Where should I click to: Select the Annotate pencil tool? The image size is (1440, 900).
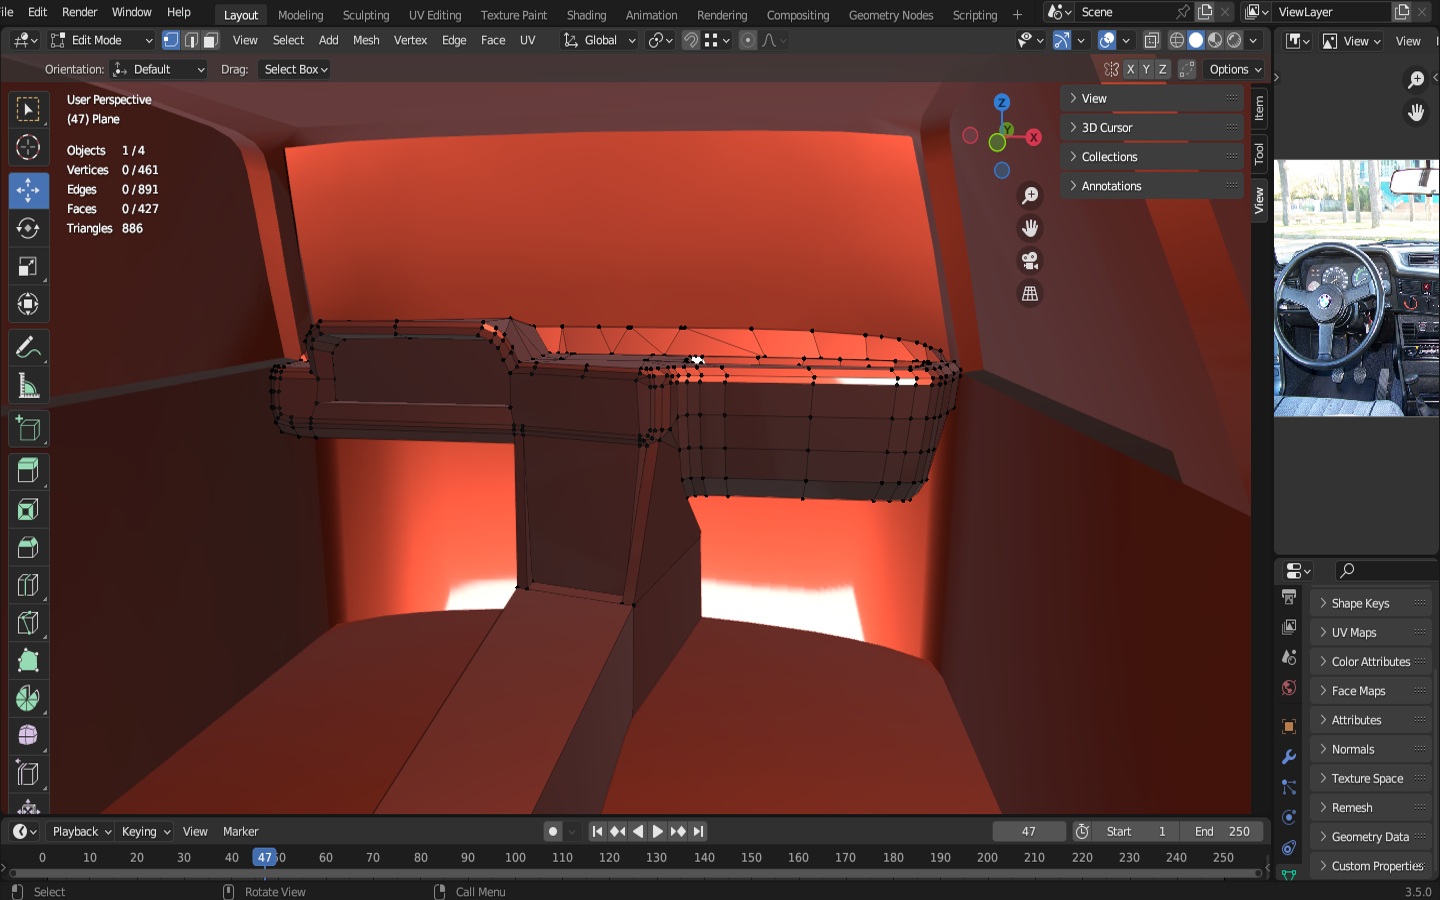(28, 348)
